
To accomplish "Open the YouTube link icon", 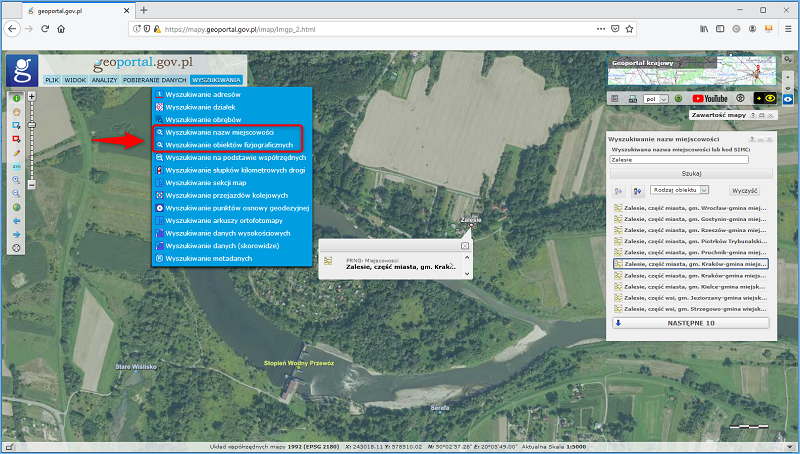I will coord(709,99).
